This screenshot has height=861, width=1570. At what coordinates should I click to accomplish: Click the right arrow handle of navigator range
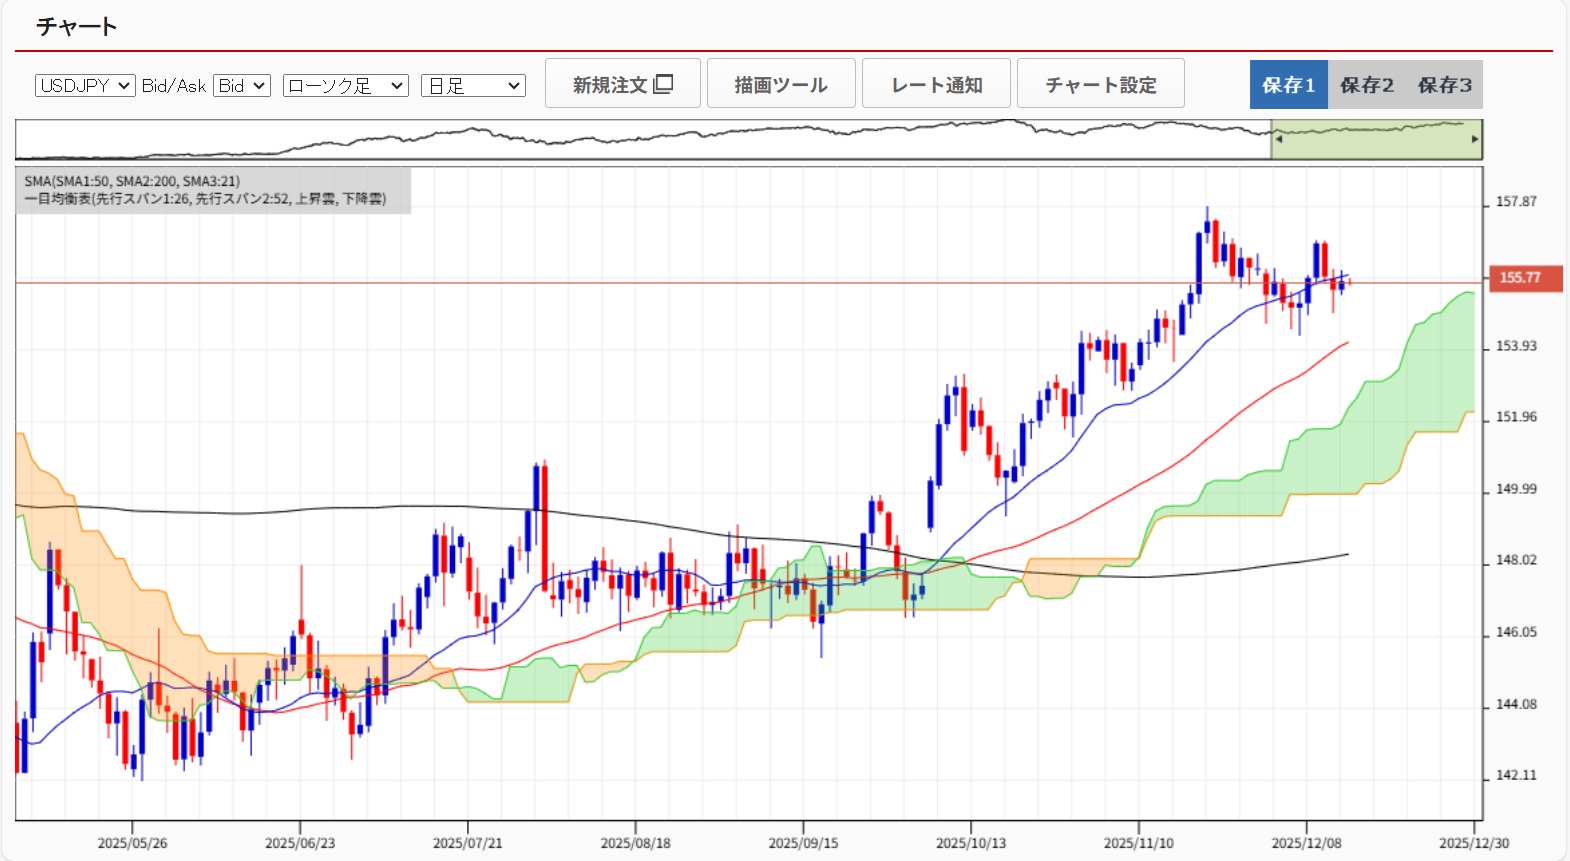[1474, 140]
